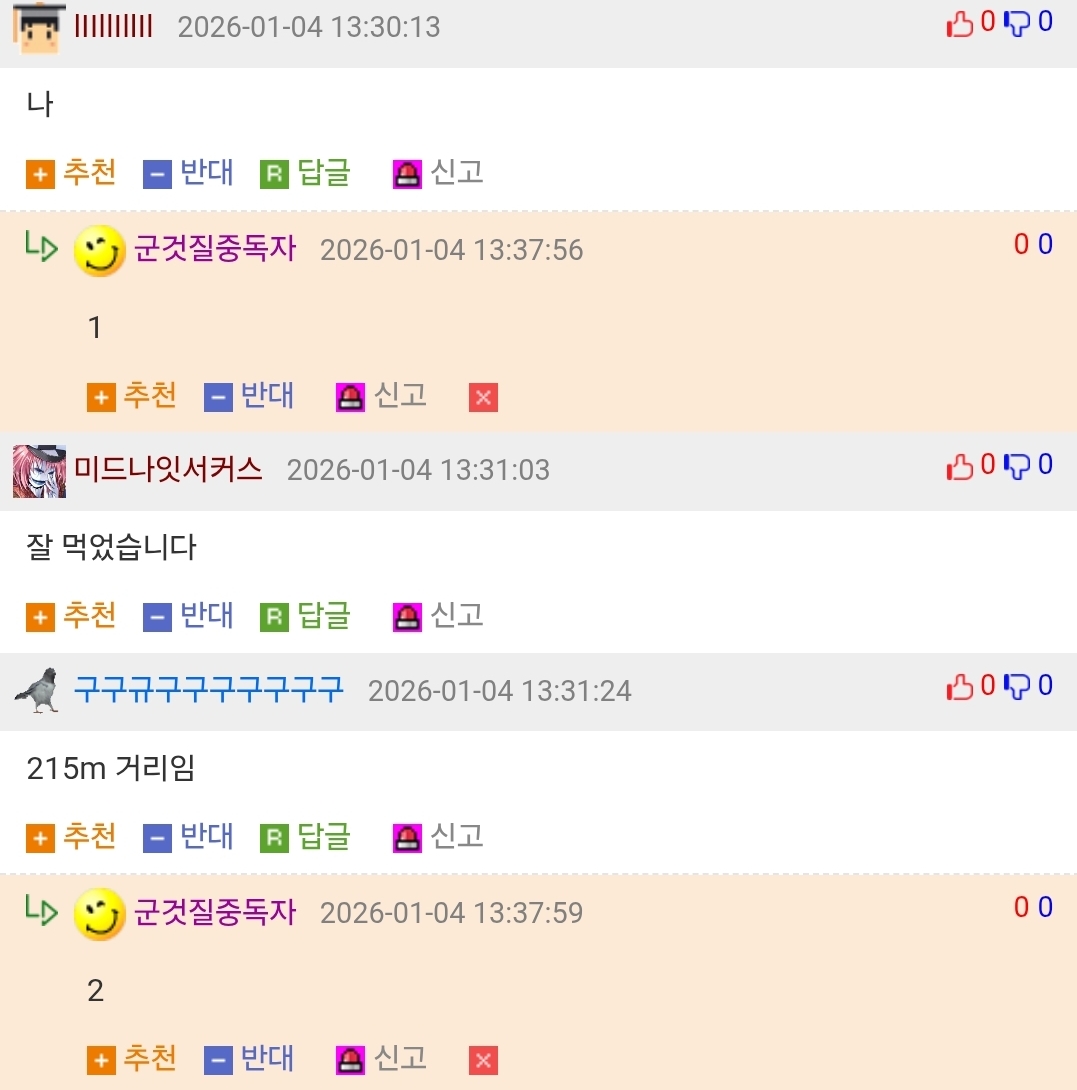Recommend the 잘 먹었습니다 comment
Screen dimensions: 1077x1090
71,617
